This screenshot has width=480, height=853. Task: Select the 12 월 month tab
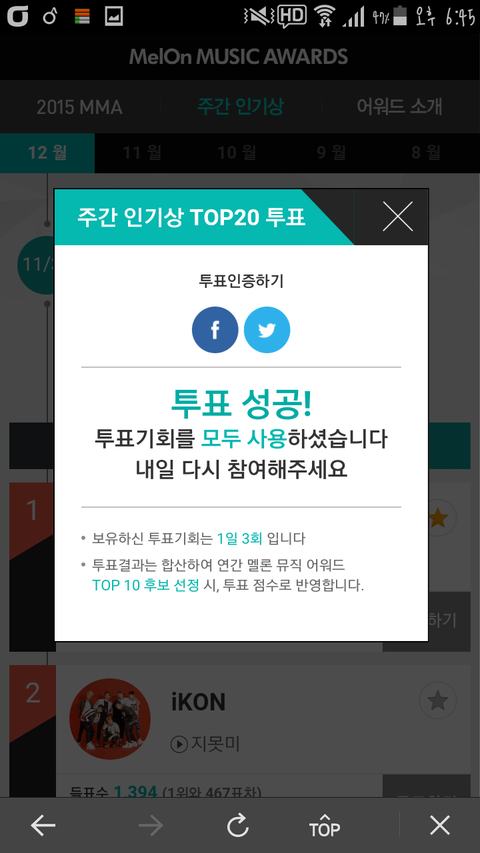pyautogui.click(x=47, y=153)
